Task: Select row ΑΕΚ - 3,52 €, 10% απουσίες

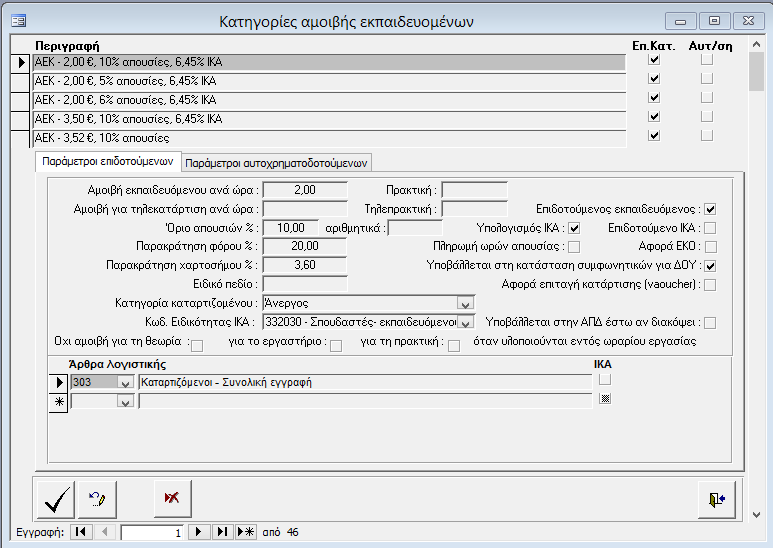Action: point(328,137)
